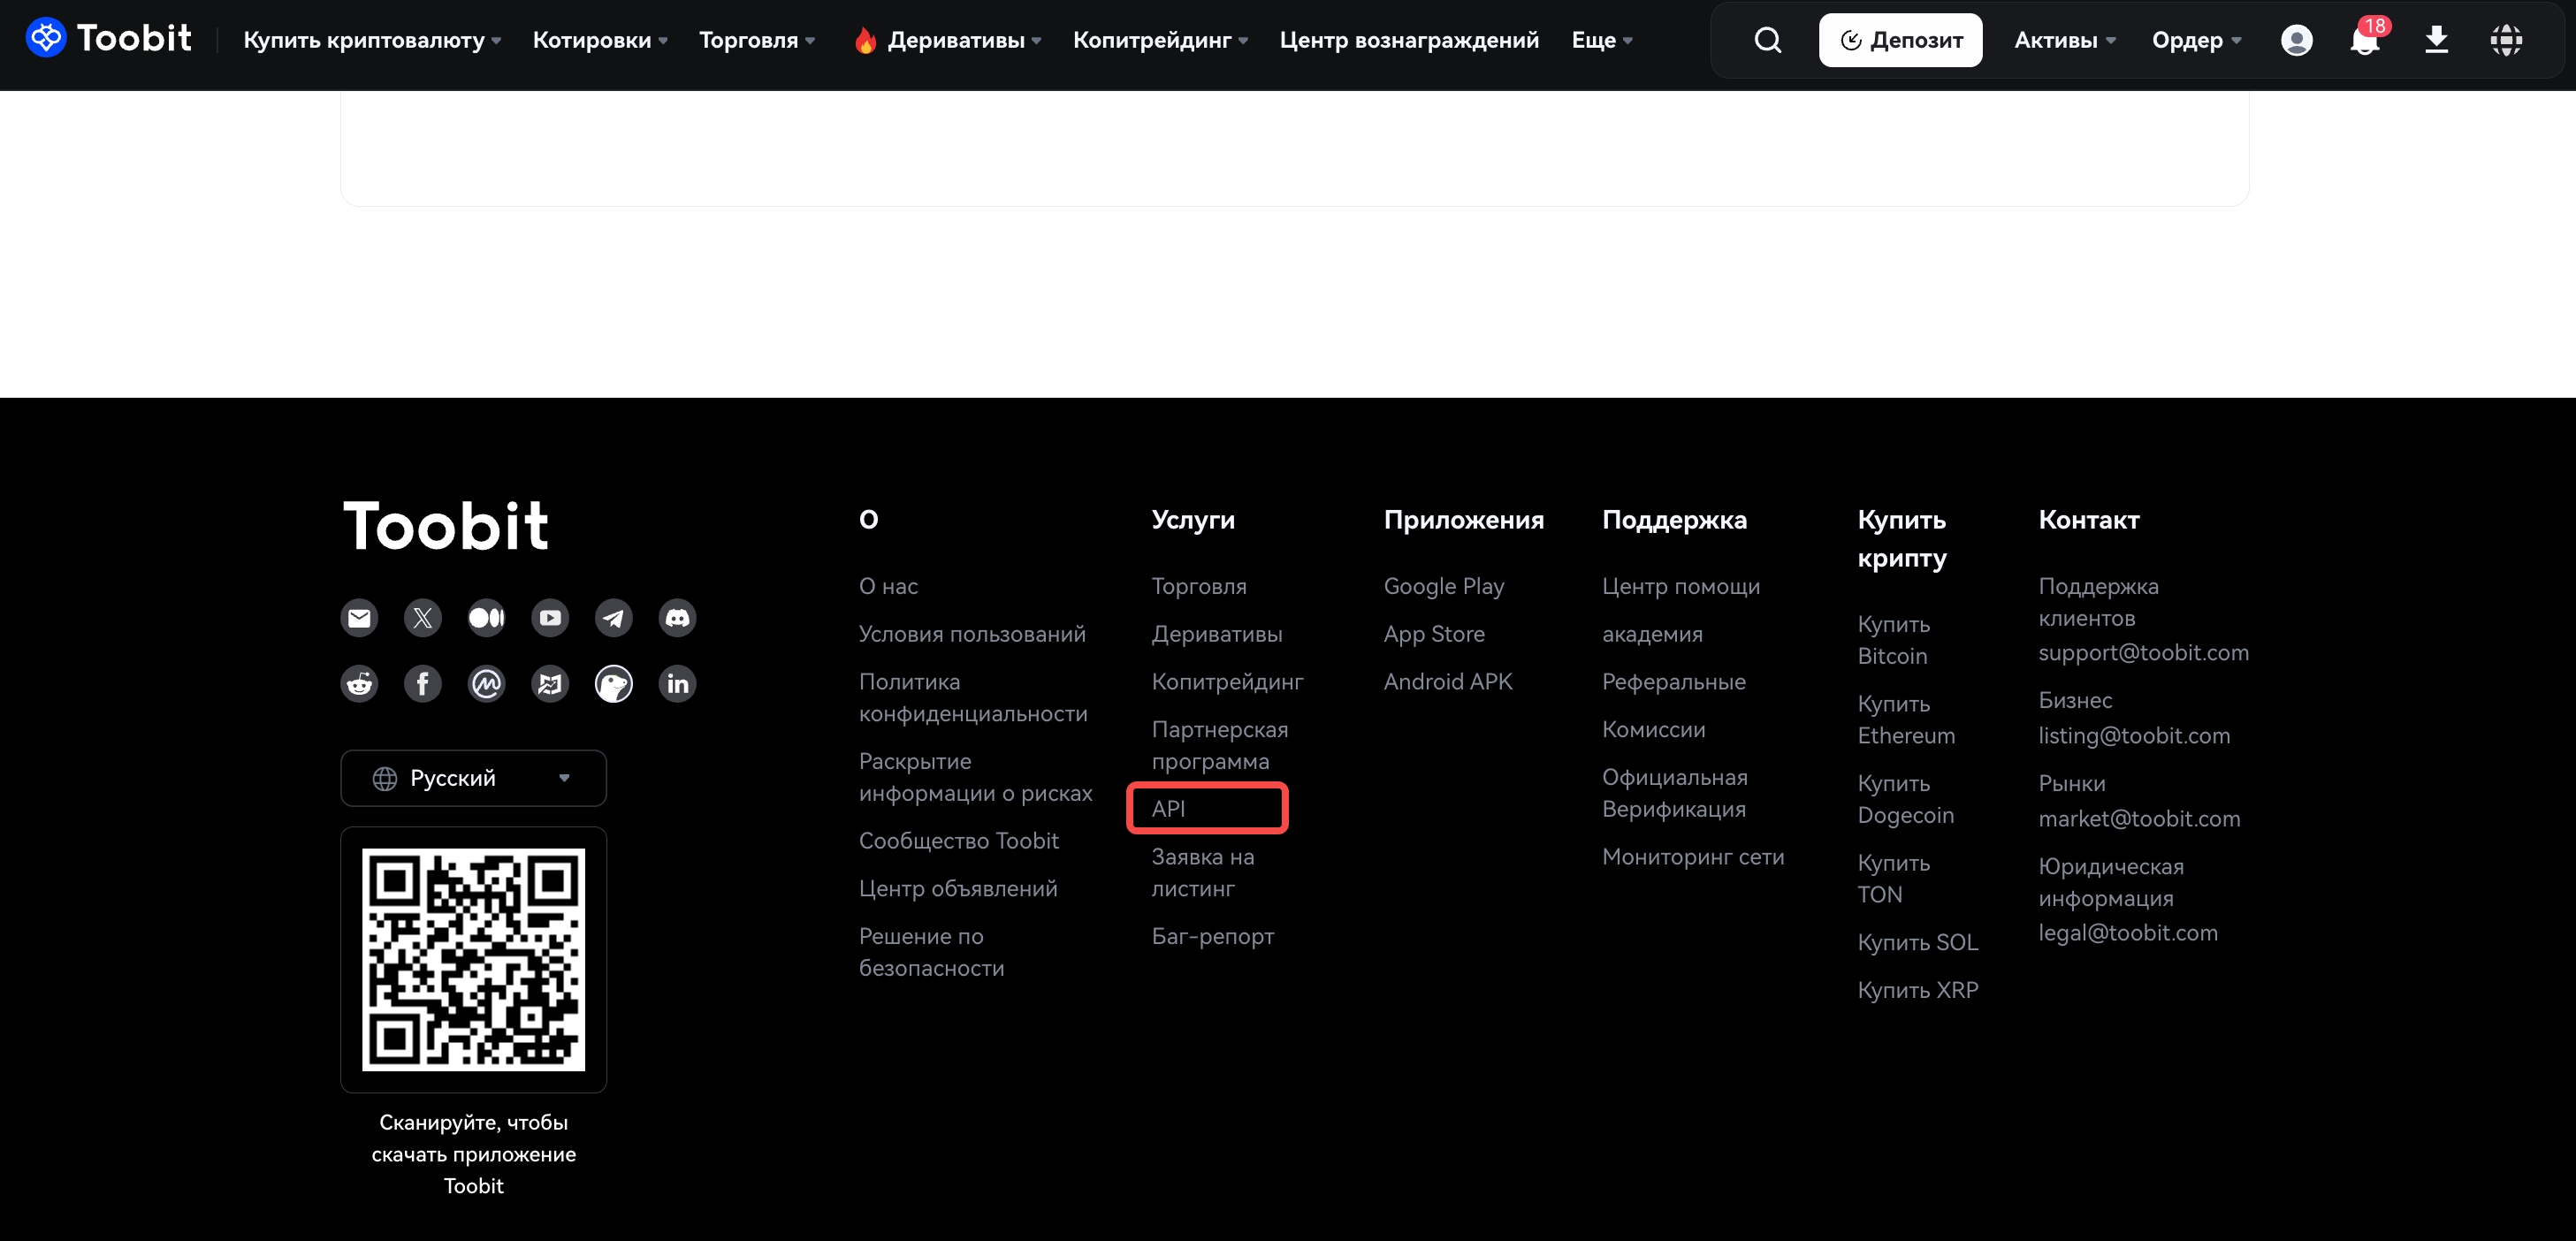
Task: Expand Купить криптовалюту menu
Action: (x=372, y=40)
